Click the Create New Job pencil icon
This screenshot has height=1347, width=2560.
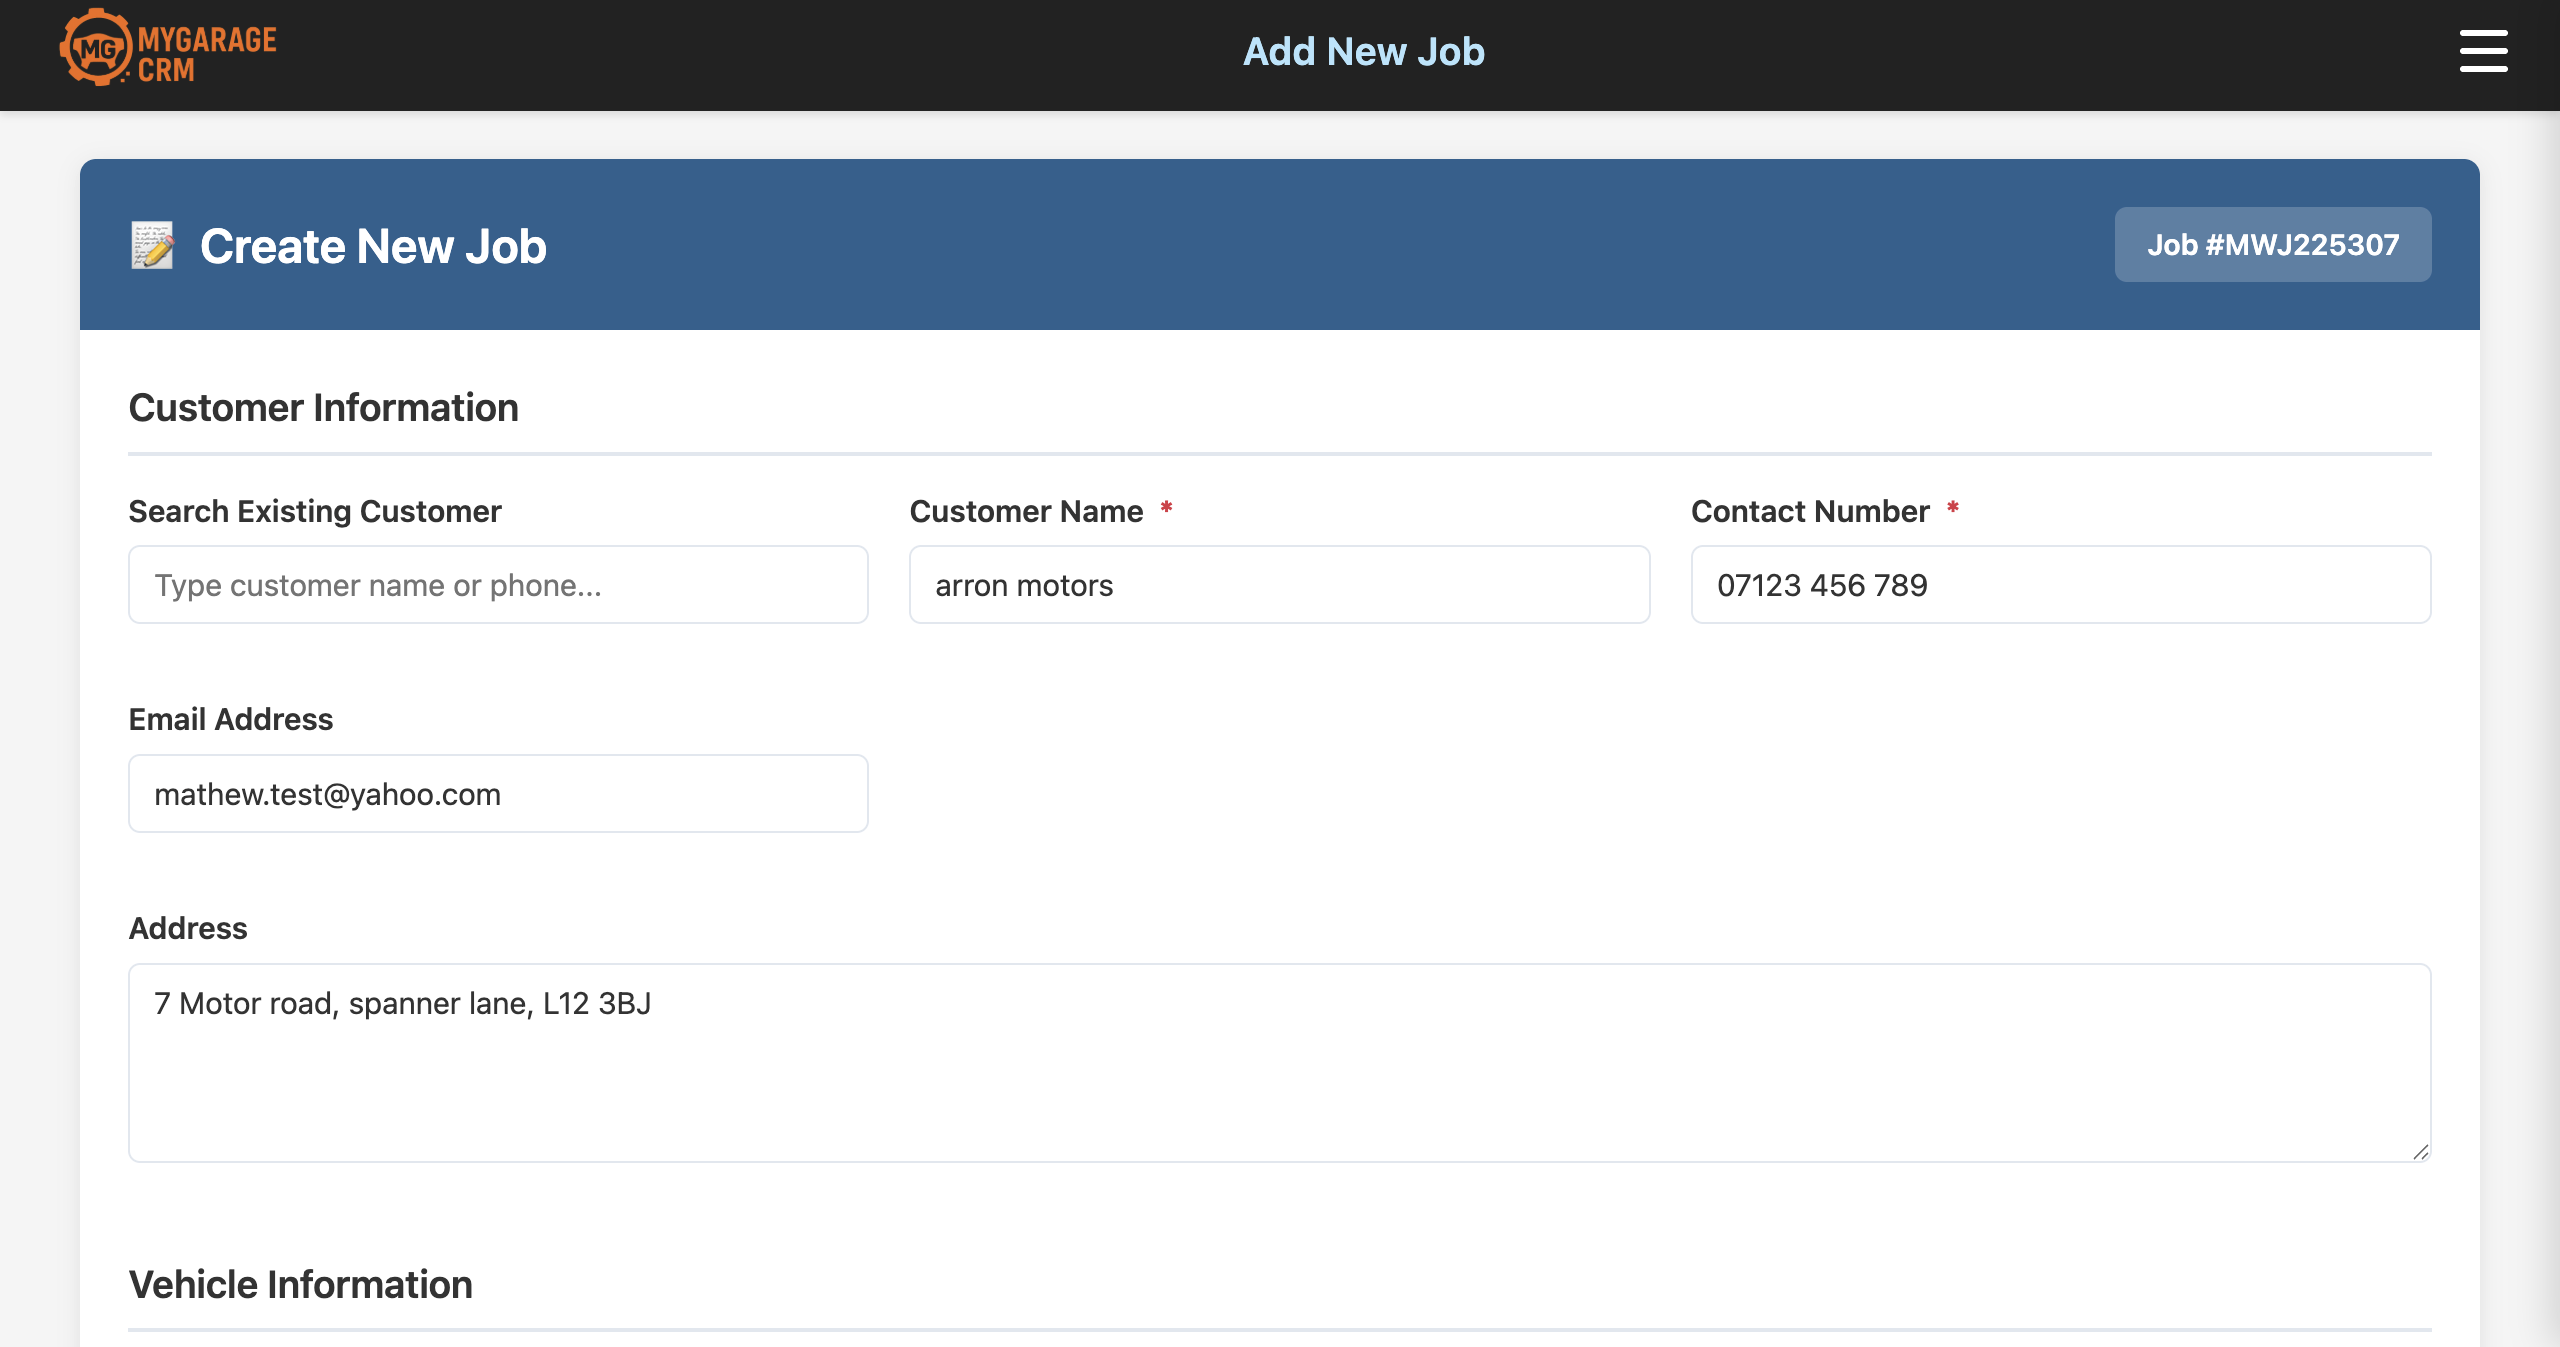pos(151,245)
